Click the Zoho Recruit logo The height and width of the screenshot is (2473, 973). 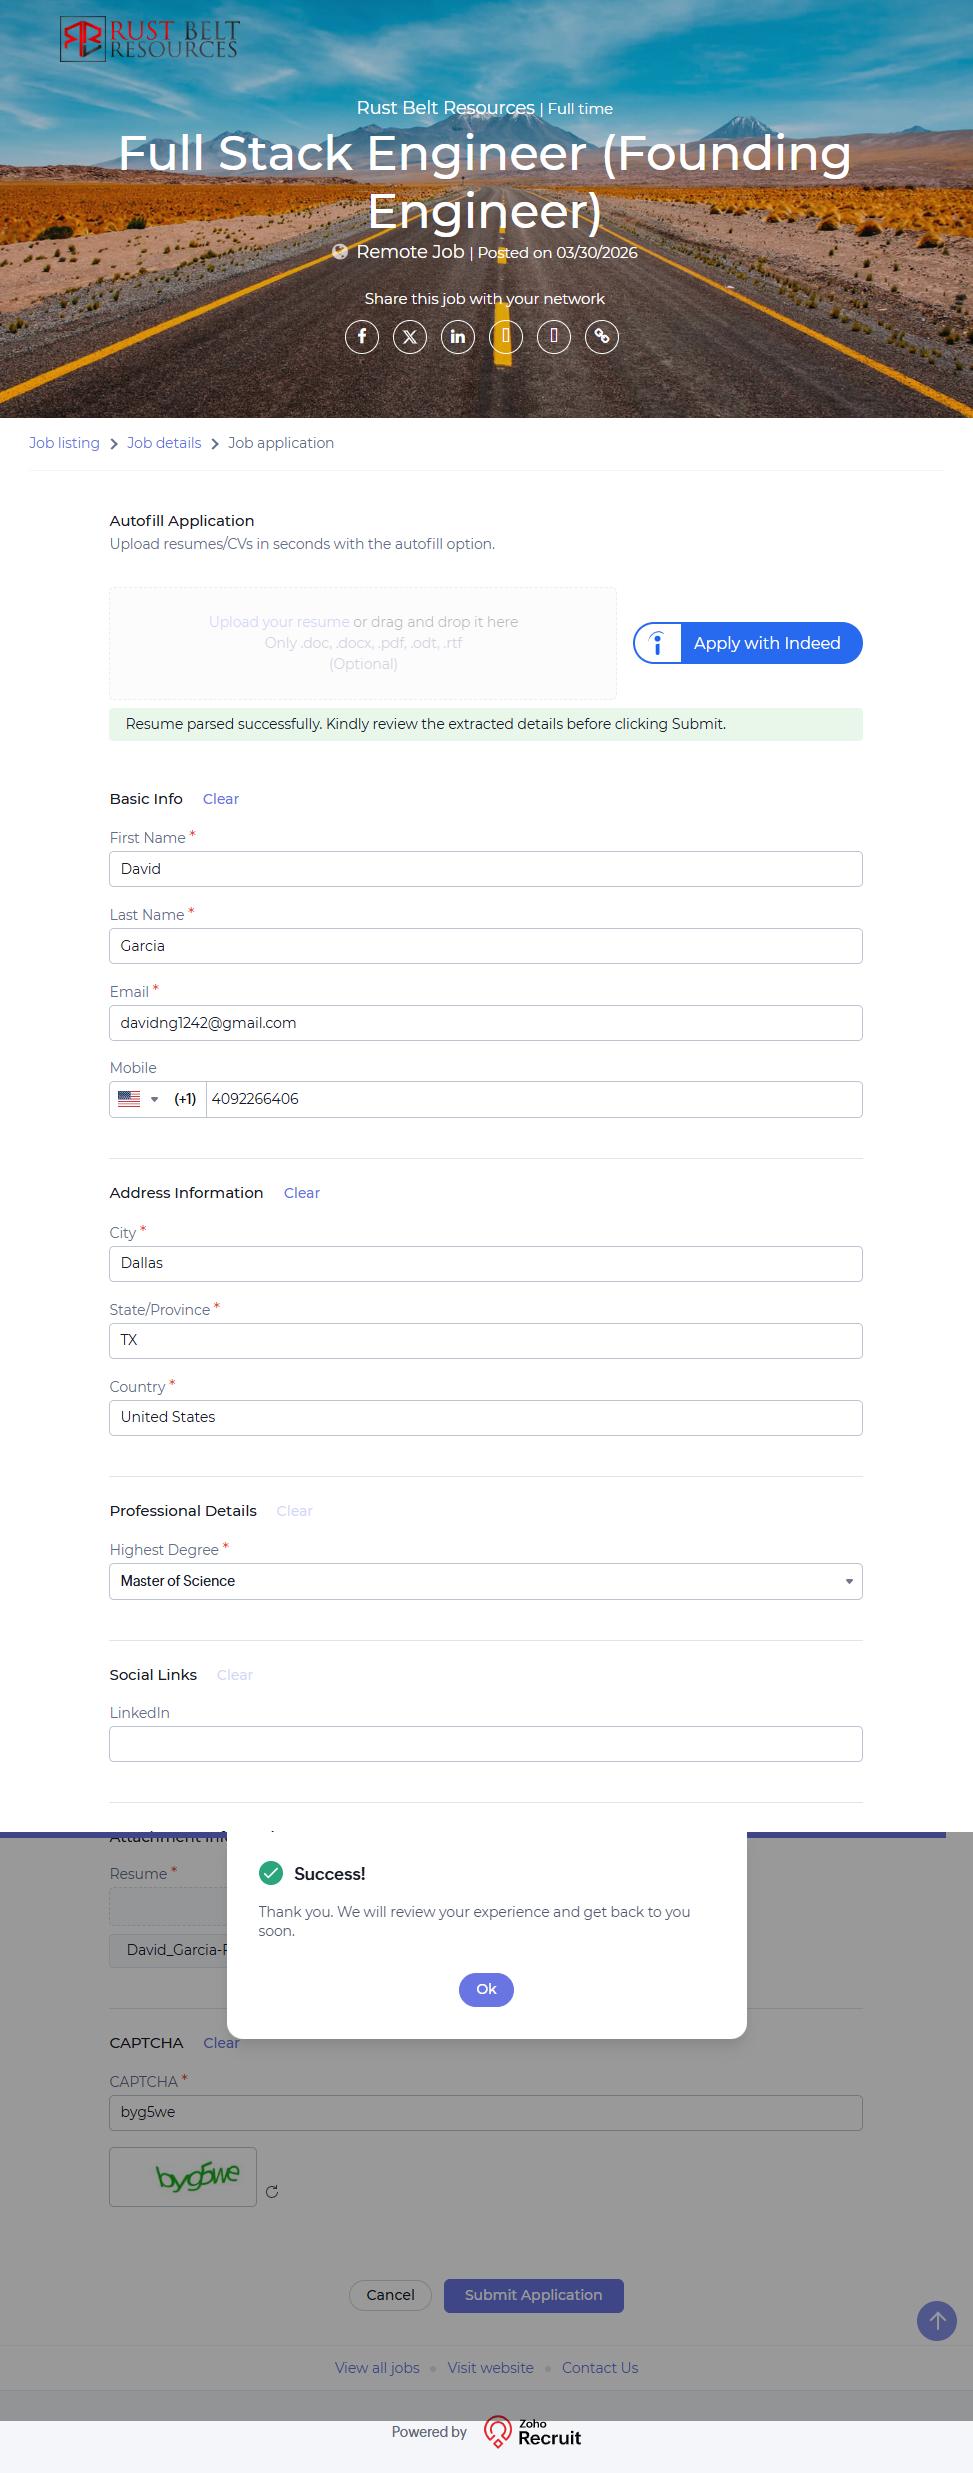[533, 2432]
